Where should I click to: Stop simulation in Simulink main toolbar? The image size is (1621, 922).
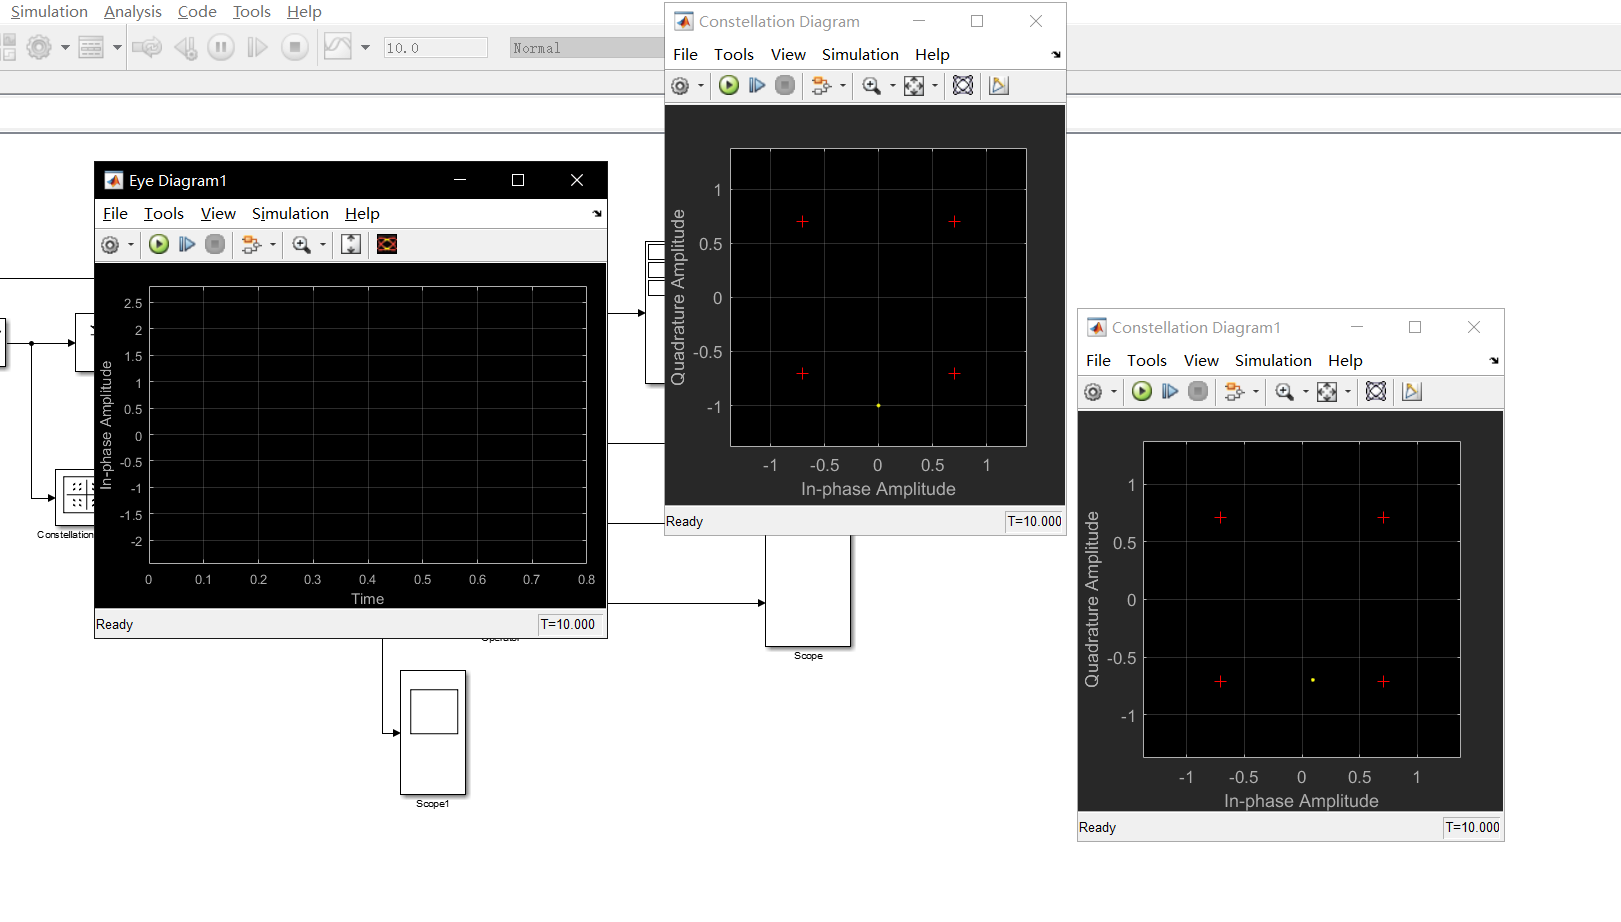[294, 47]
